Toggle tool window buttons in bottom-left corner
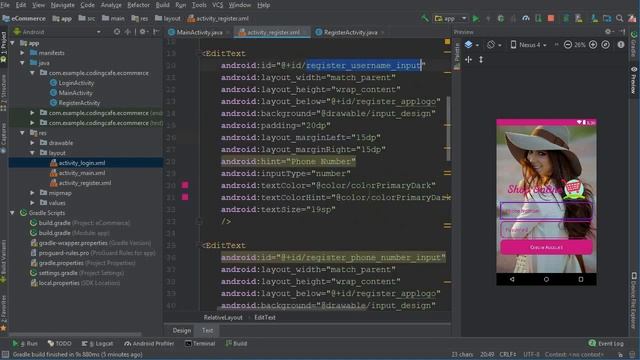640x360 pixels. [x=5, y=354]
